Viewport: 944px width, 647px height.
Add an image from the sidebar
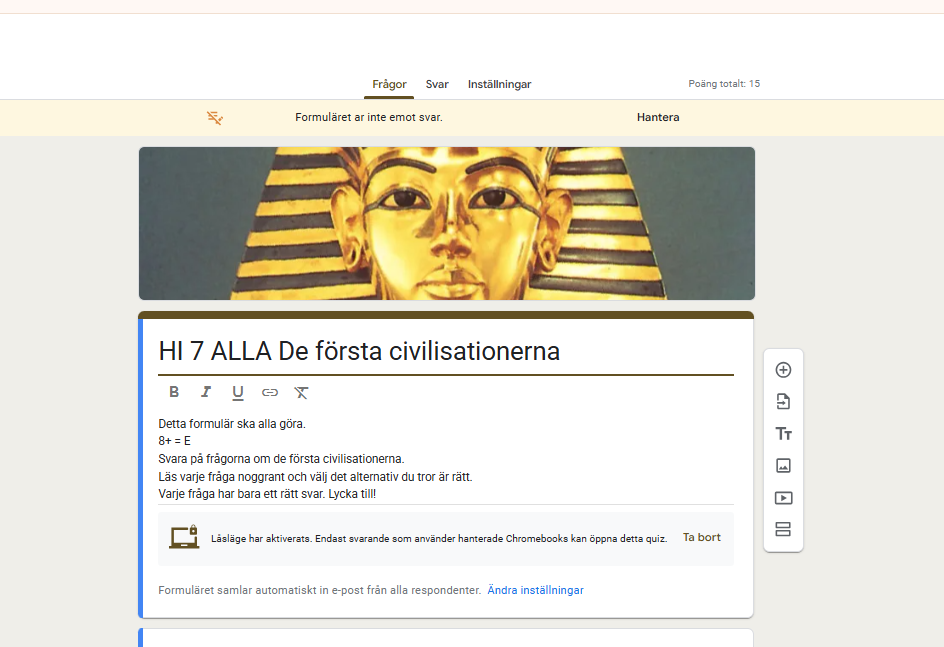783,466
